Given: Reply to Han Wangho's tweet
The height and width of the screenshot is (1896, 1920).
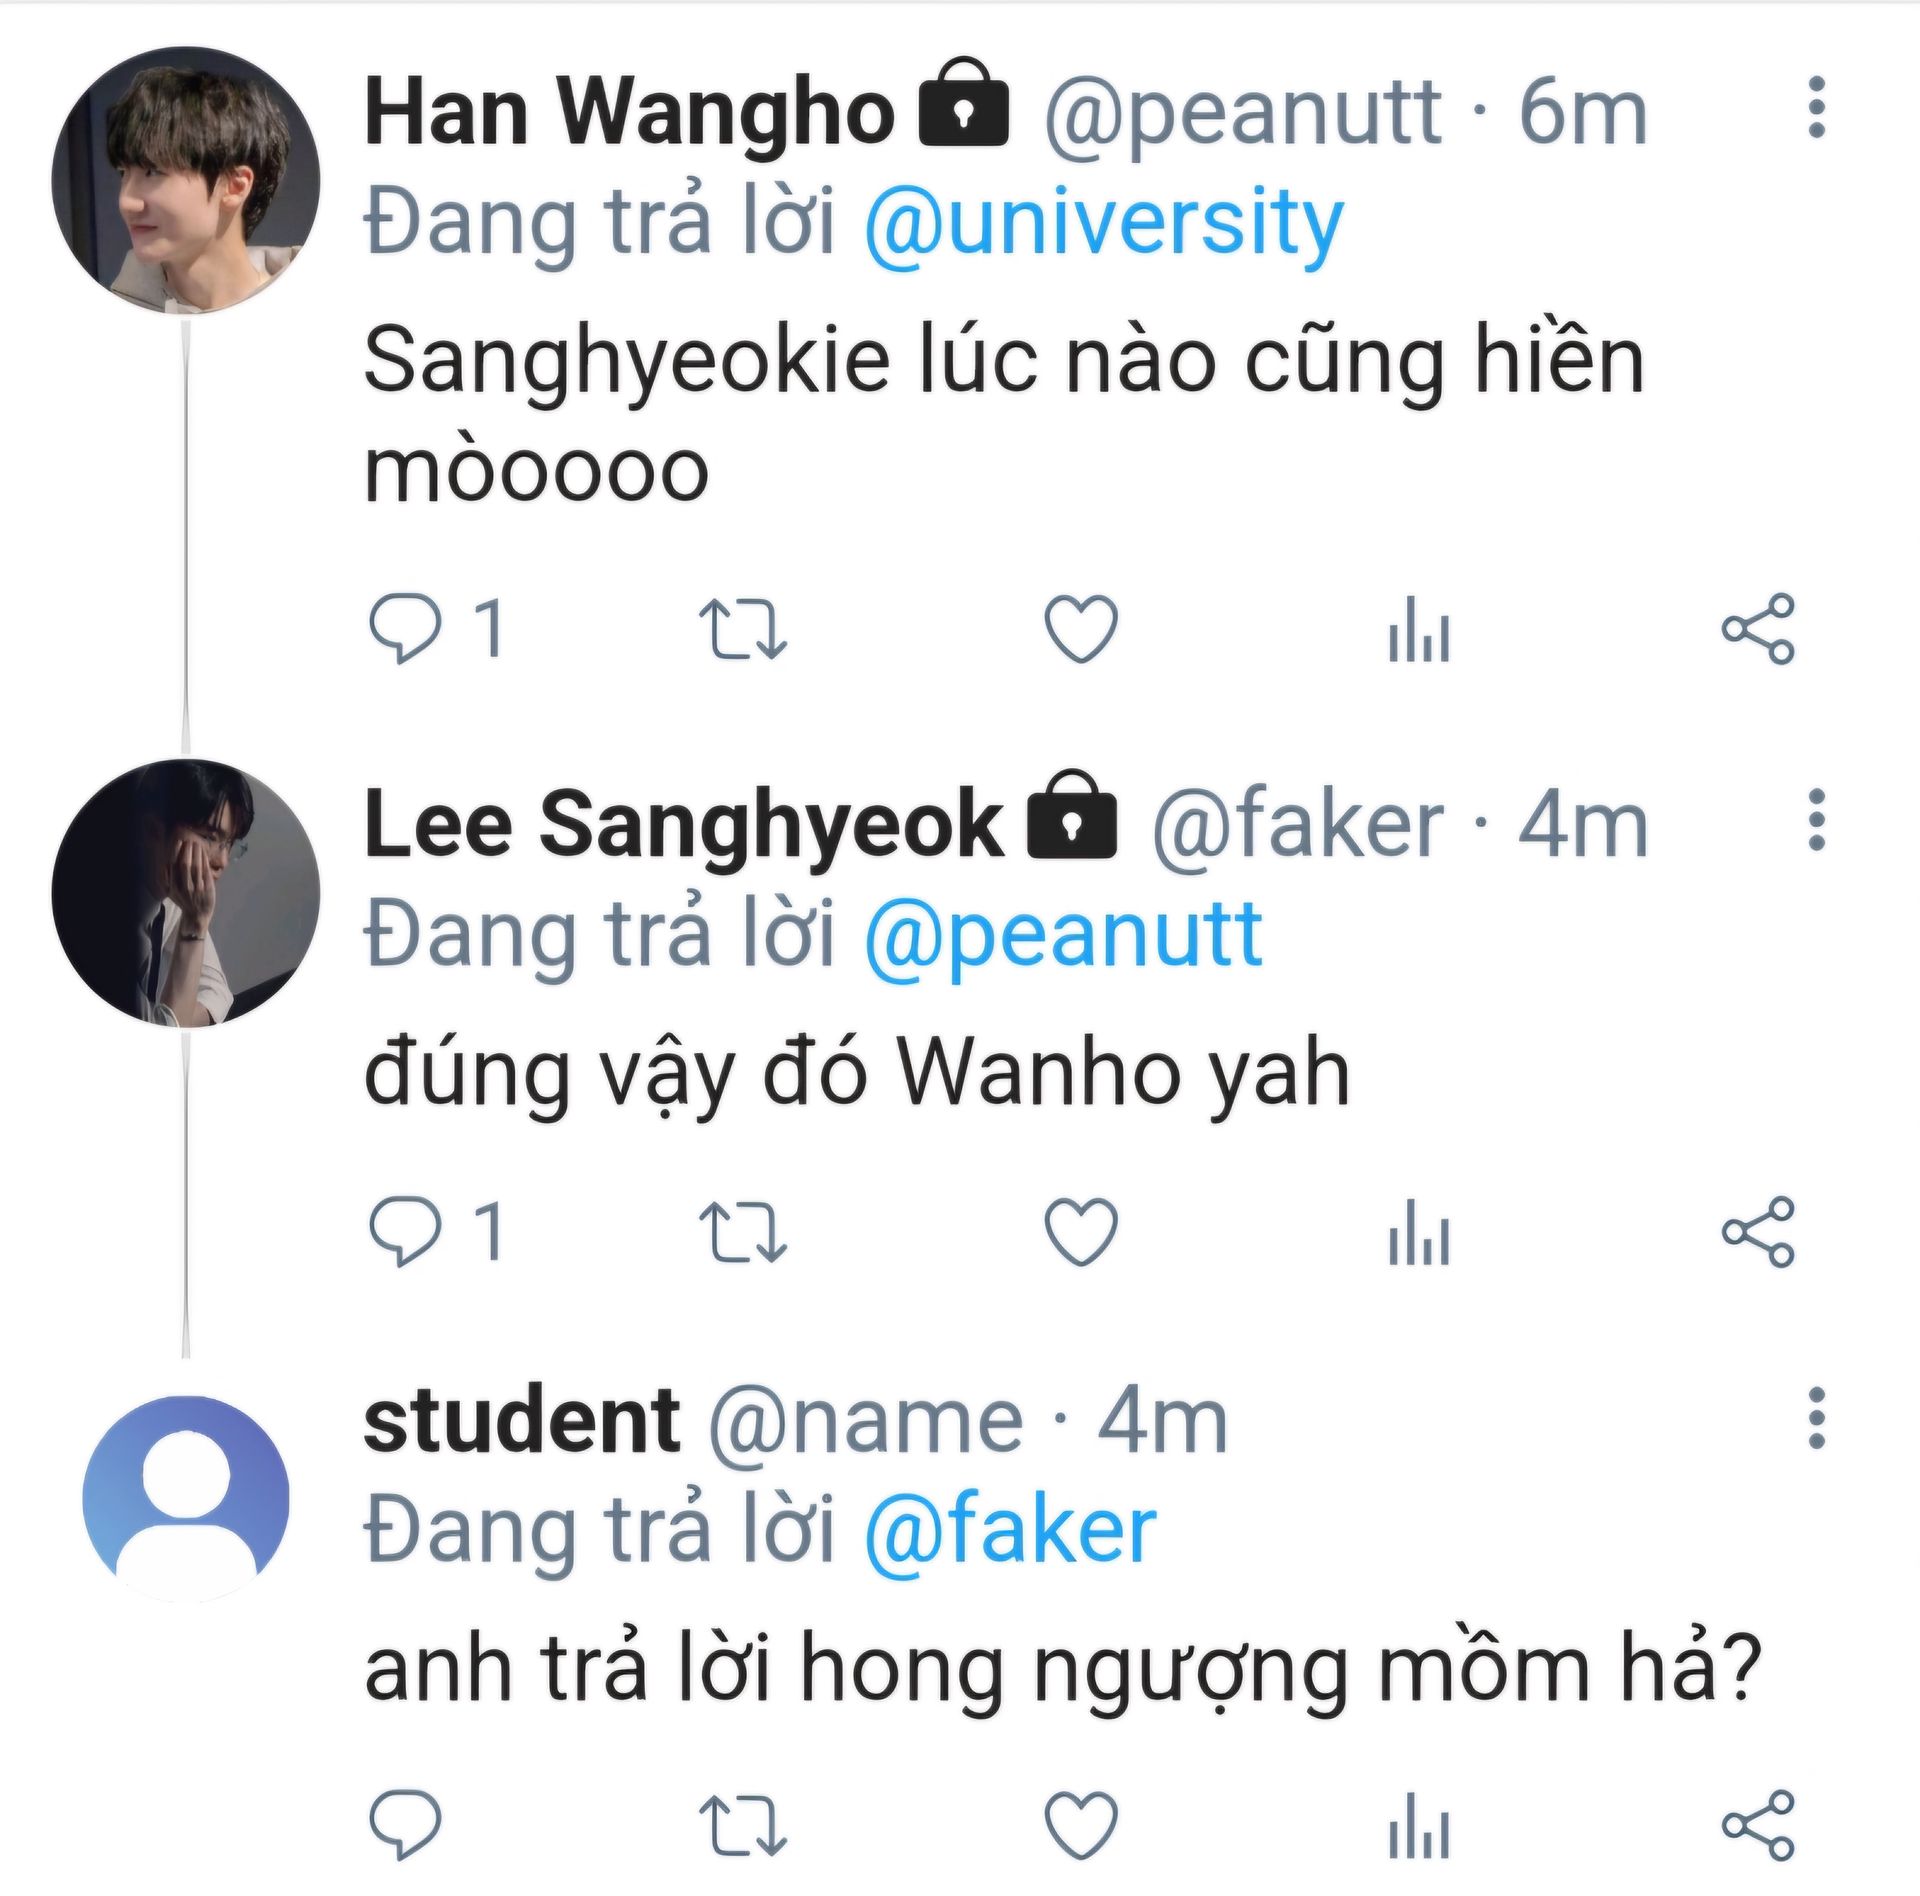Looking at the screenshot, I should coord(405,628).
